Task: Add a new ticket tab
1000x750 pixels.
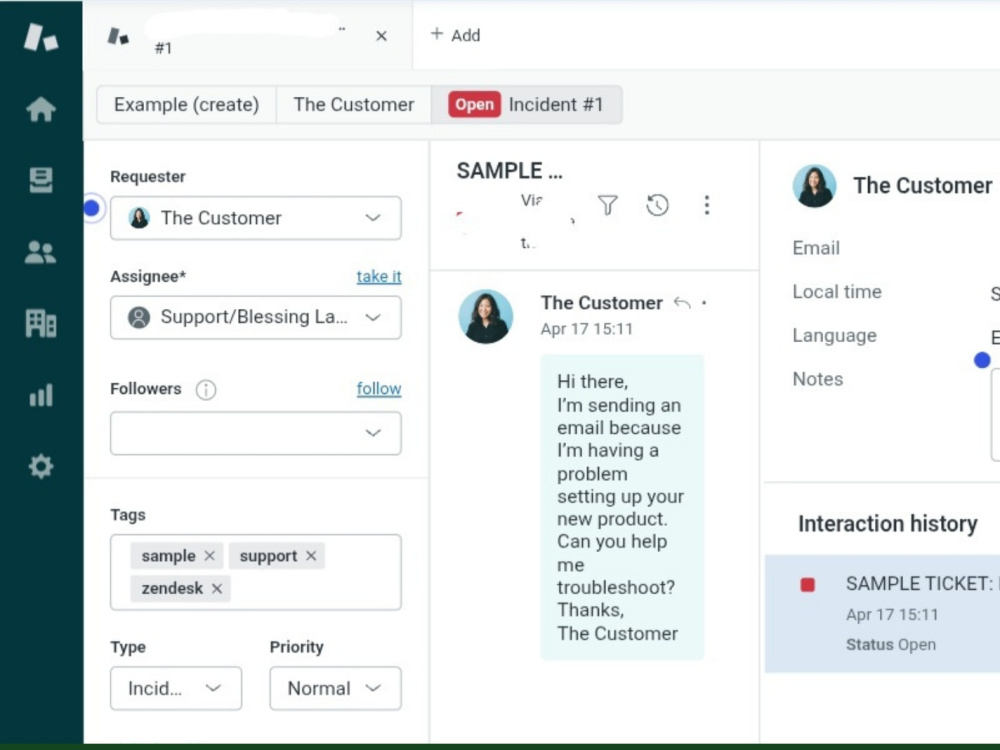Action: pyautogui.click(x=455, y=35)
